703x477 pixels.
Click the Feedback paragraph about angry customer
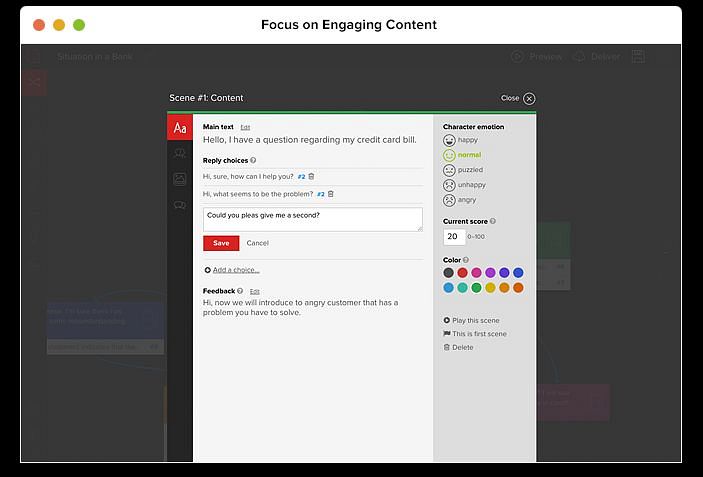[300, 308]
